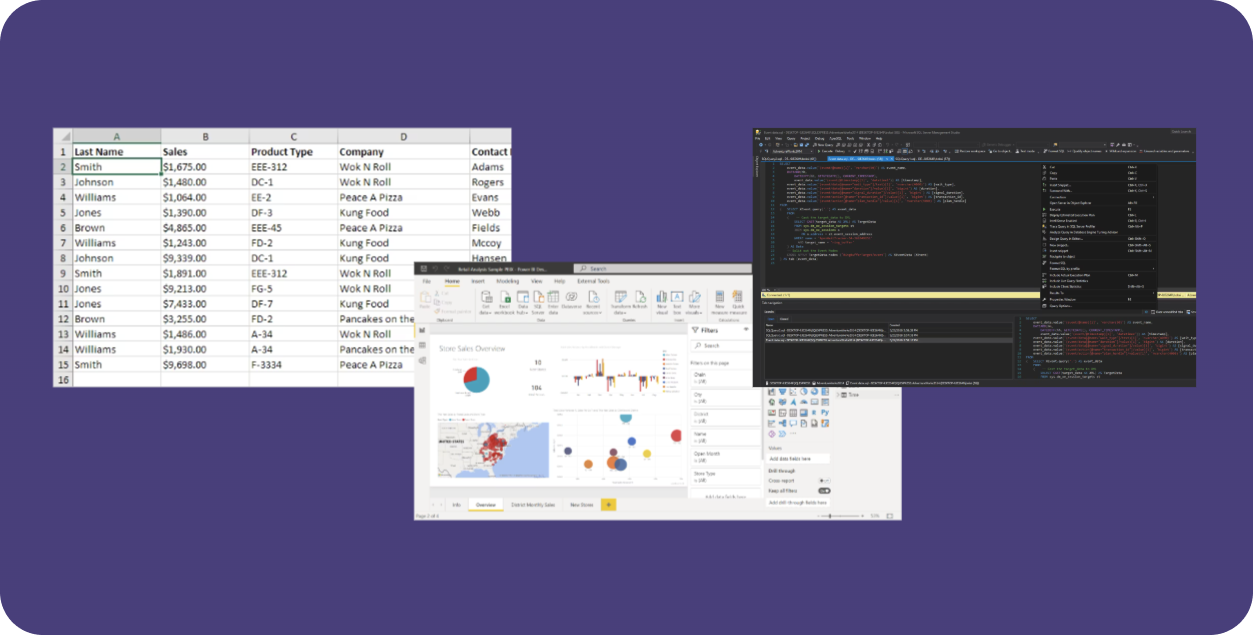Image resolution: width=1253 pixels, height=635 pixels.
Task: Switch to Data view on the left sidebar
Action: [422, 345]
